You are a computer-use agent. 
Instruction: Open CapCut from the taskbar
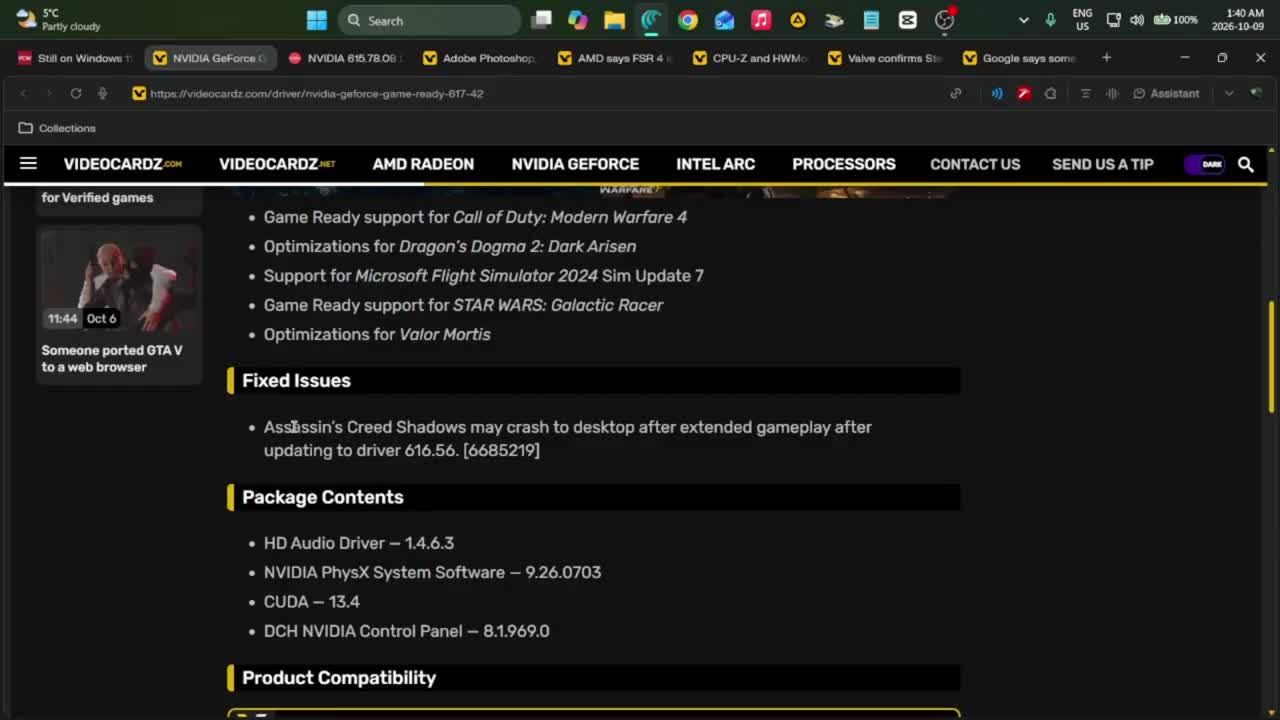click(908, 20)
